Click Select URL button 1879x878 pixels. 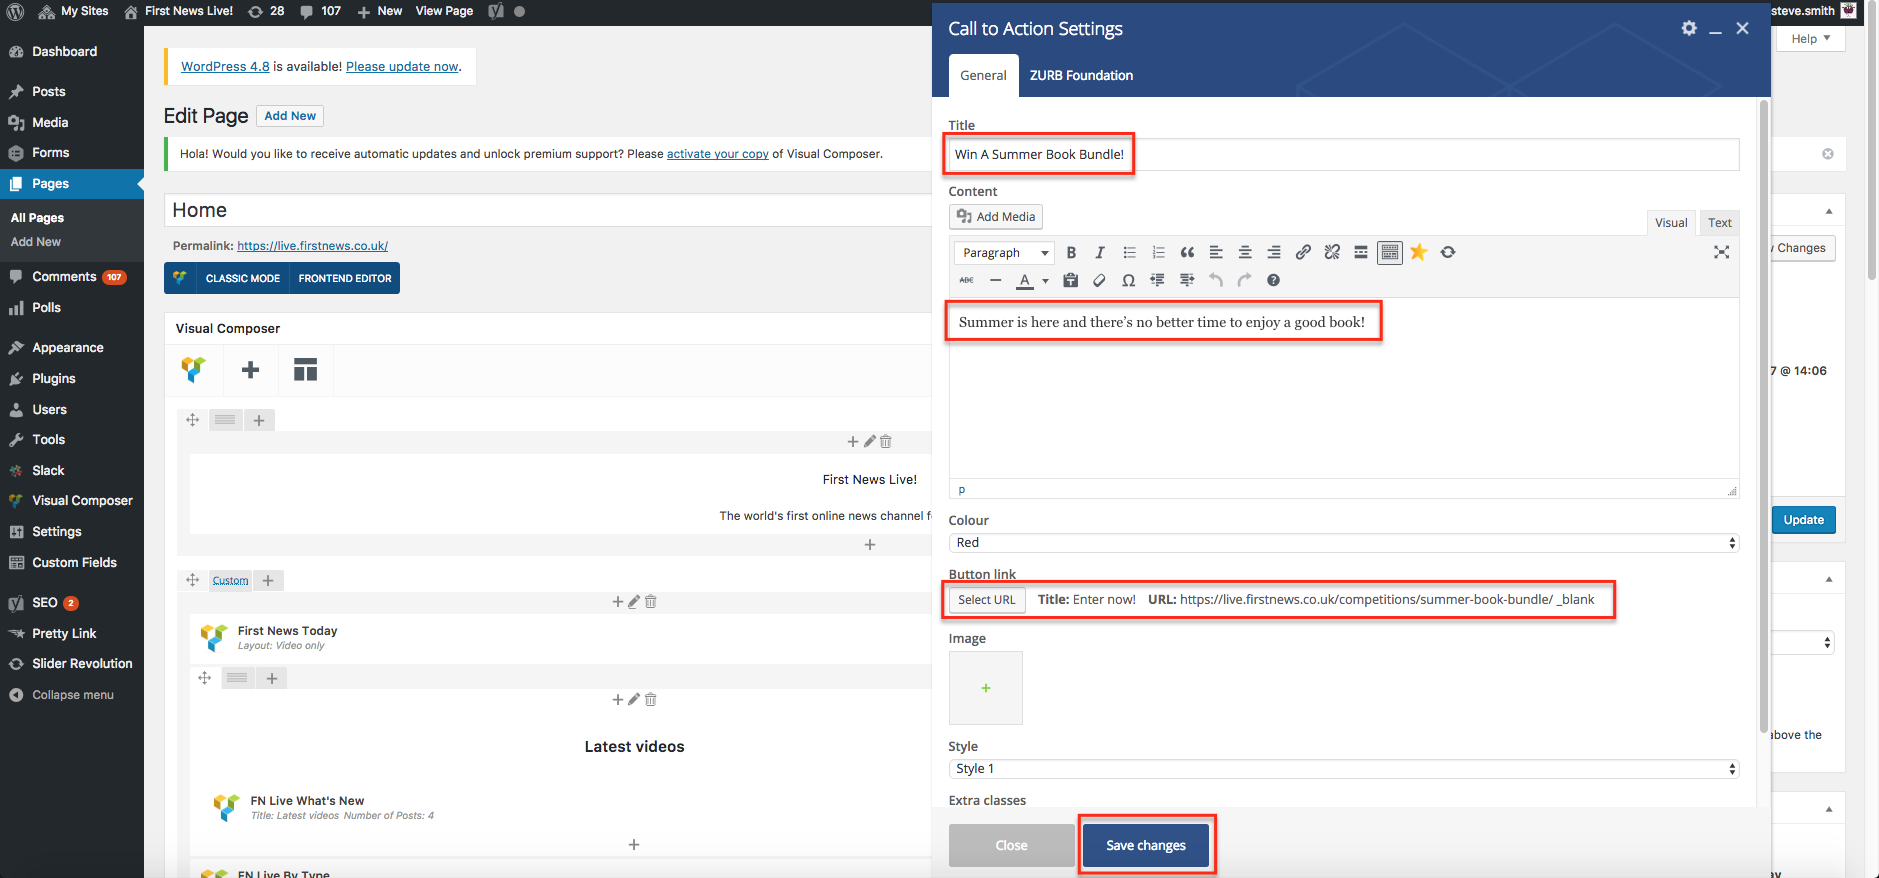(986, 600)
